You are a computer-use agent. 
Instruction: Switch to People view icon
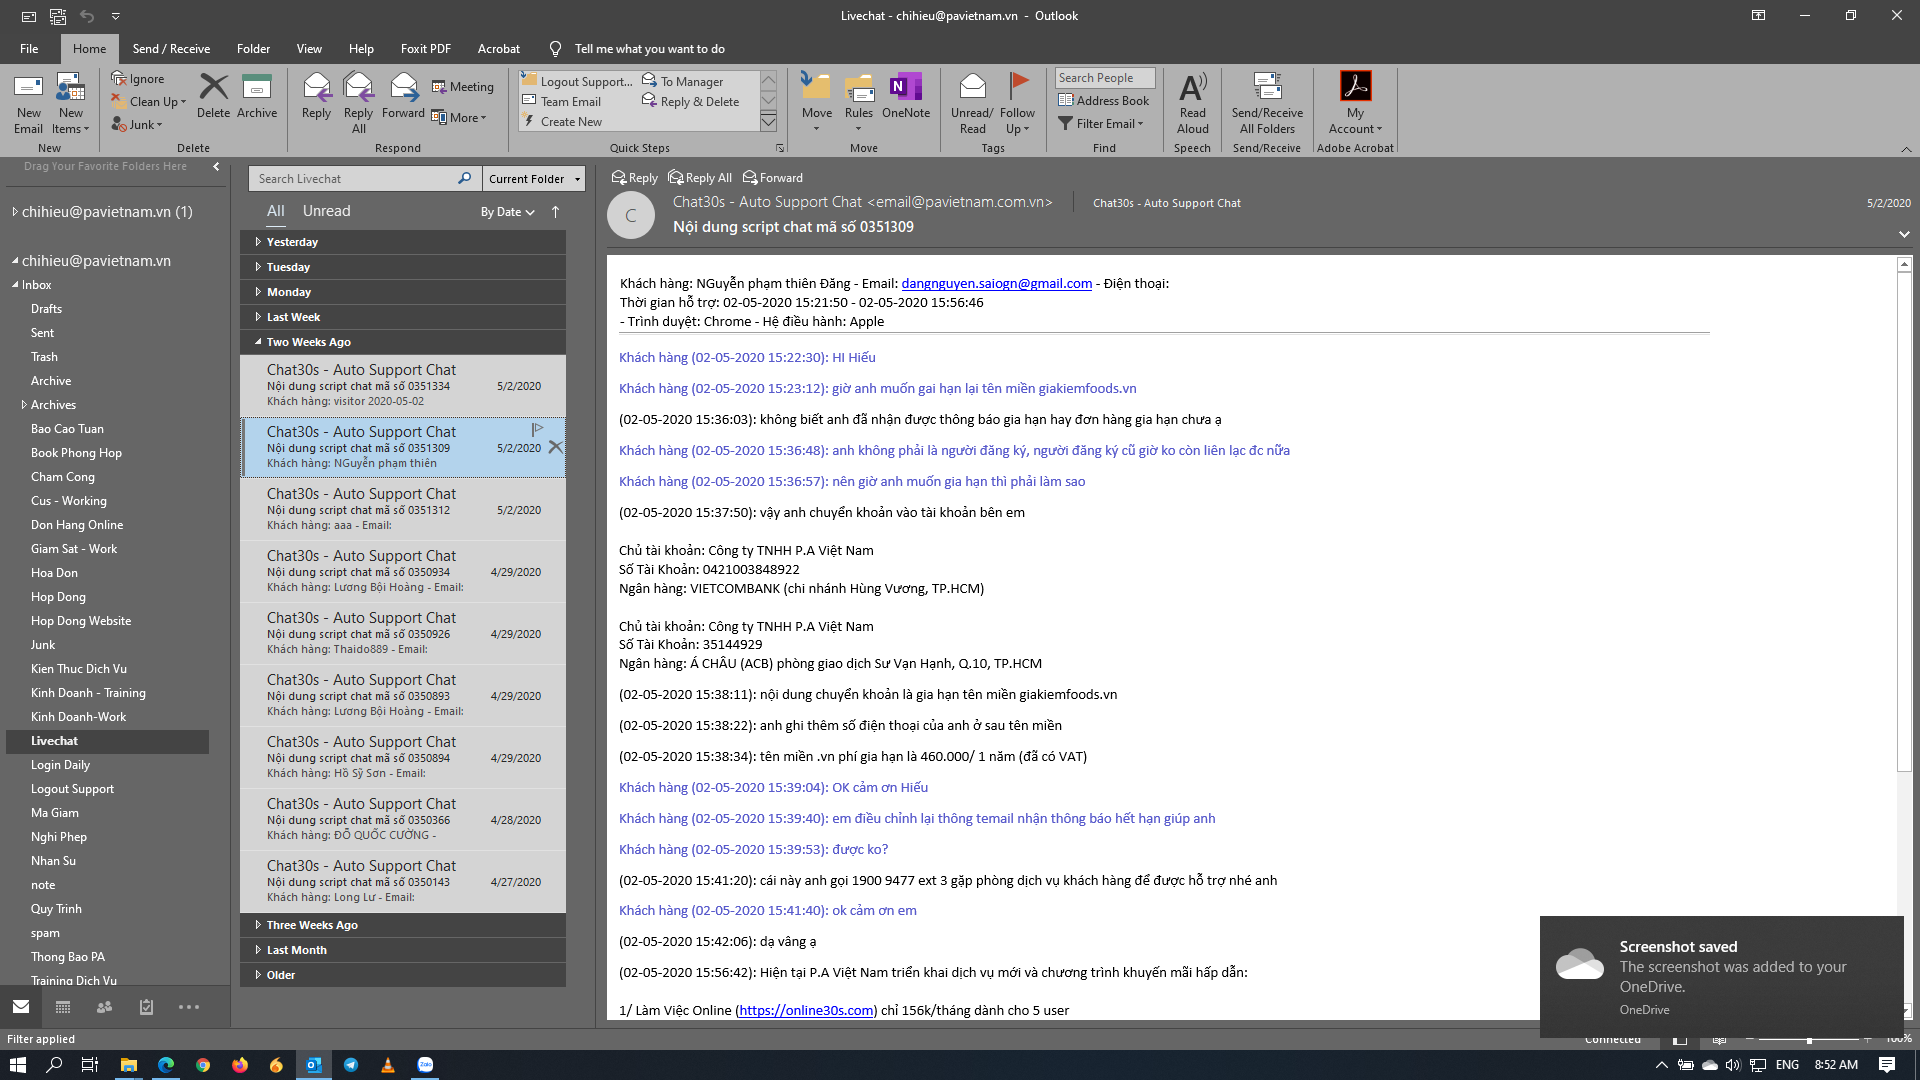104,1007
